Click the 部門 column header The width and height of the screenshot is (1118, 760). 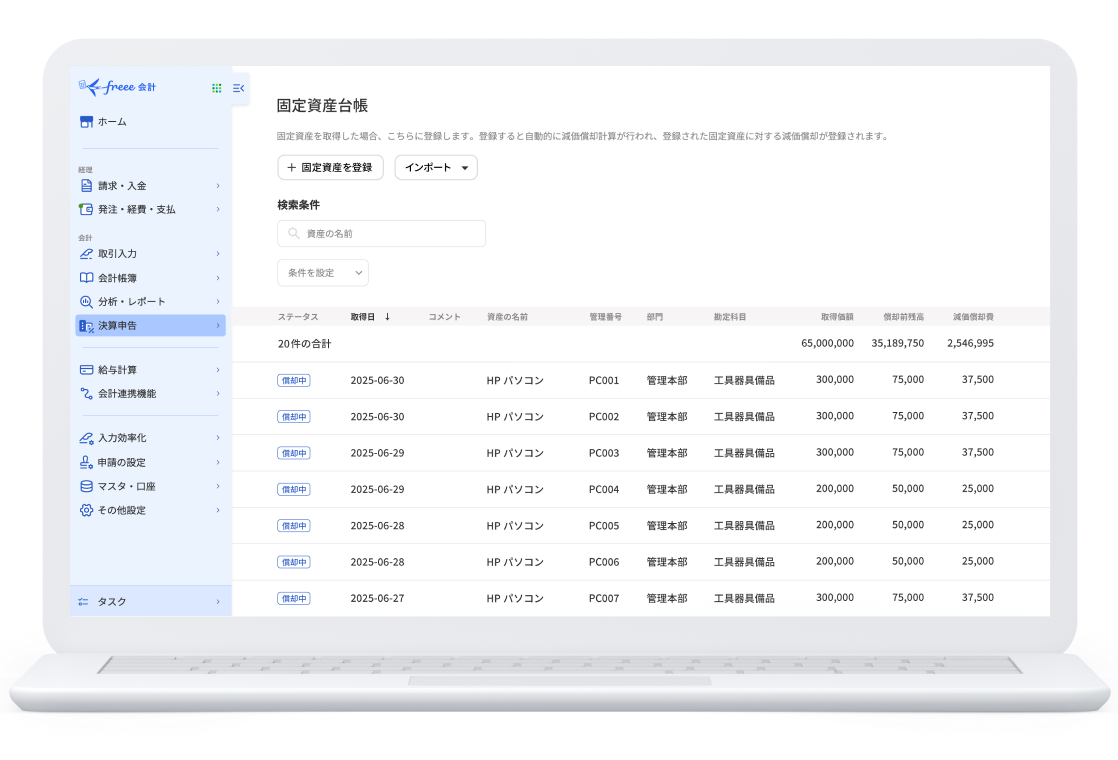655,317
